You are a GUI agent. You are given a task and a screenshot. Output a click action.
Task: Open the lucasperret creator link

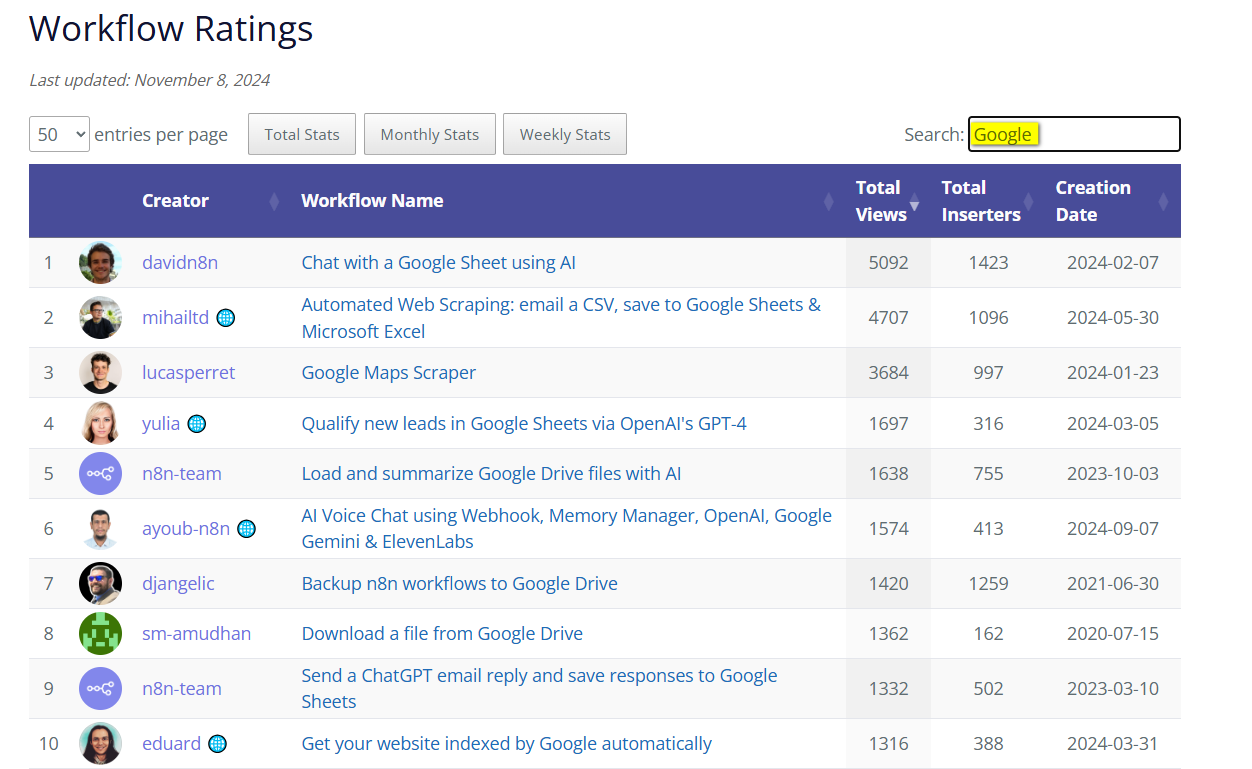pos(189,373)
